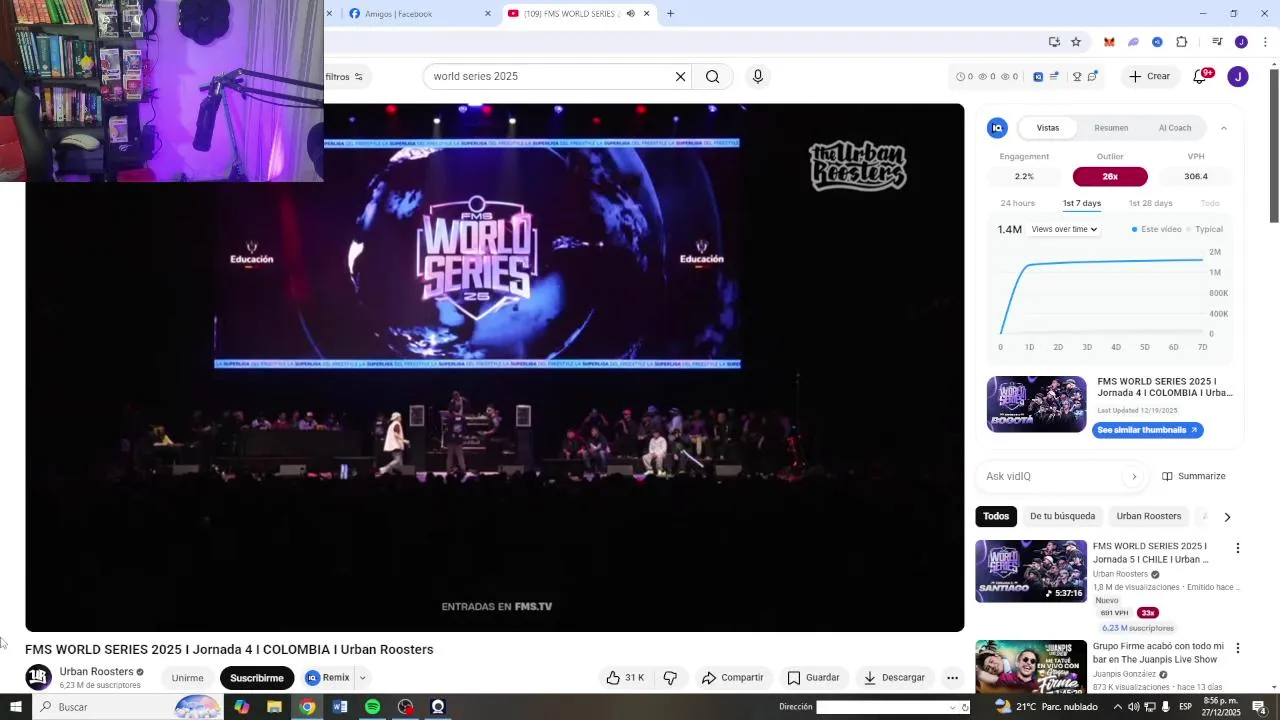Click the MetaMask fox extension icon

[x=1109, y=42]
